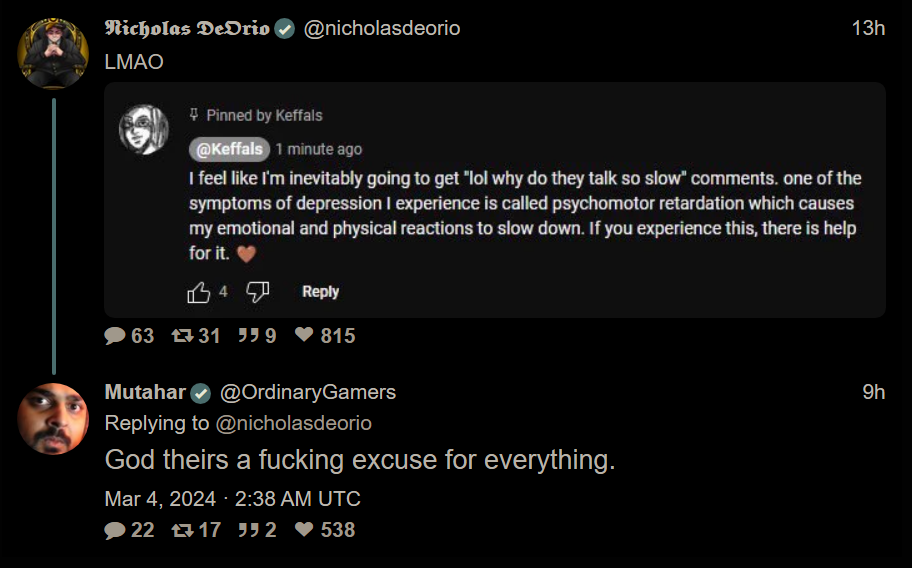Click the reply icon on Mutahar's tweet
This screenshot has width=912, height=568.
[115, 530]
